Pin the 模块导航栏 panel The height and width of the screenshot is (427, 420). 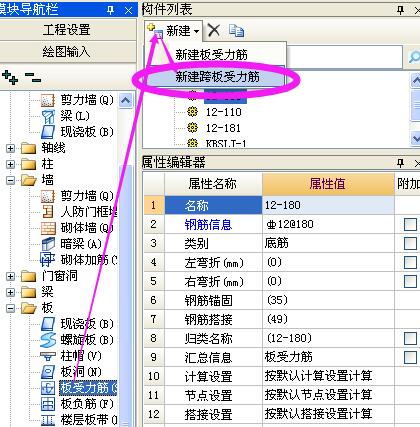(x=110, y=10)
